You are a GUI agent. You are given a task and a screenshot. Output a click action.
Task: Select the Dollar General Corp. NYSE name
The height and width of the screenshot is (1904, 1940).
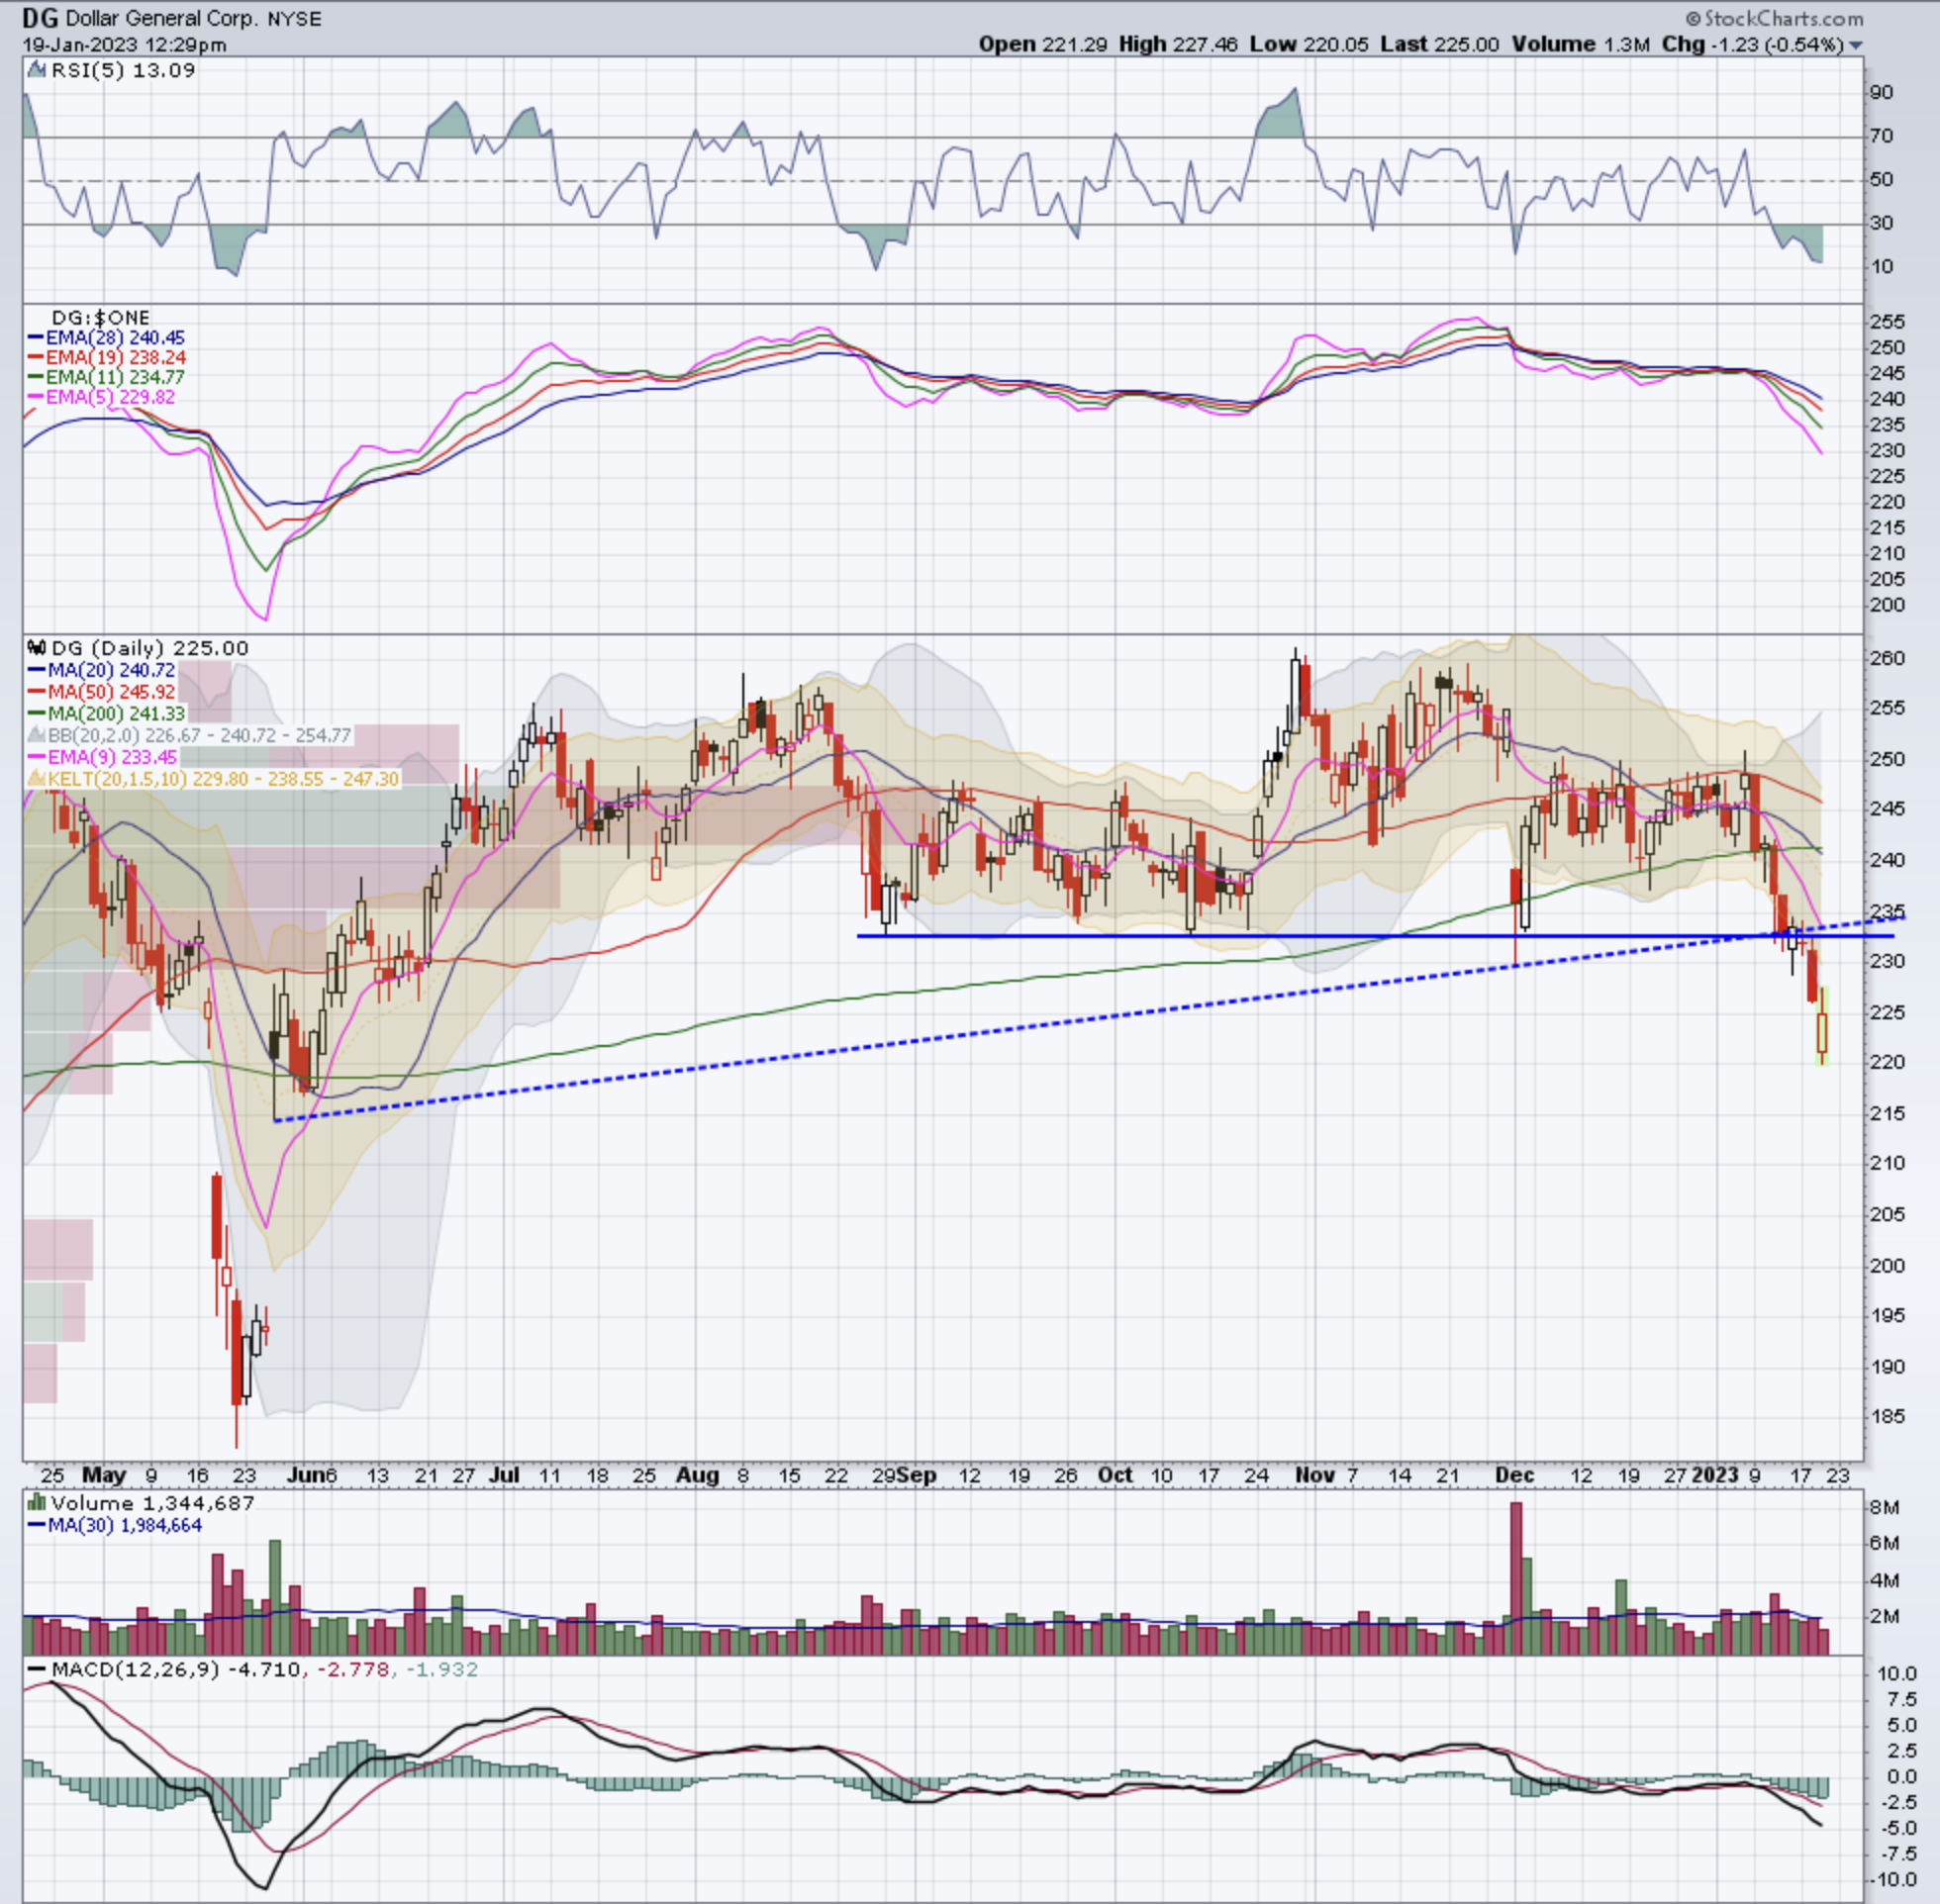point(194,19)
